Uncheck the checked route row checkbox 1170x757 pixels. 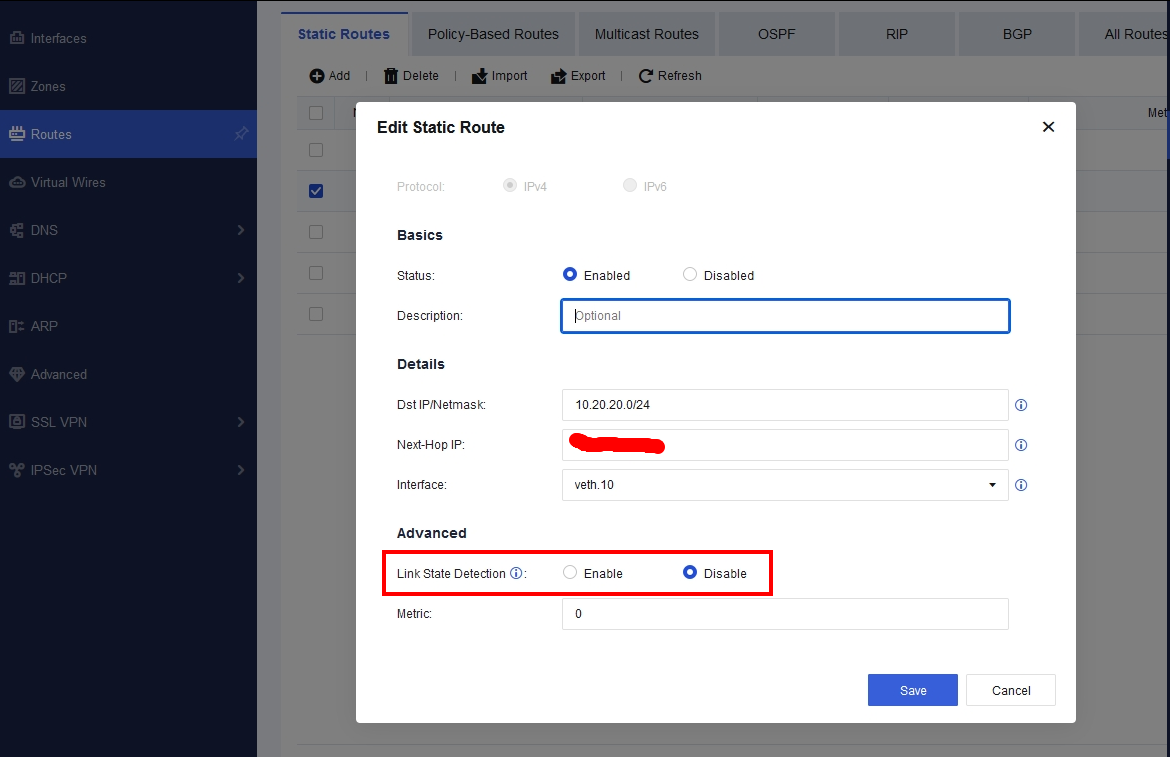[x=316, y=191]
